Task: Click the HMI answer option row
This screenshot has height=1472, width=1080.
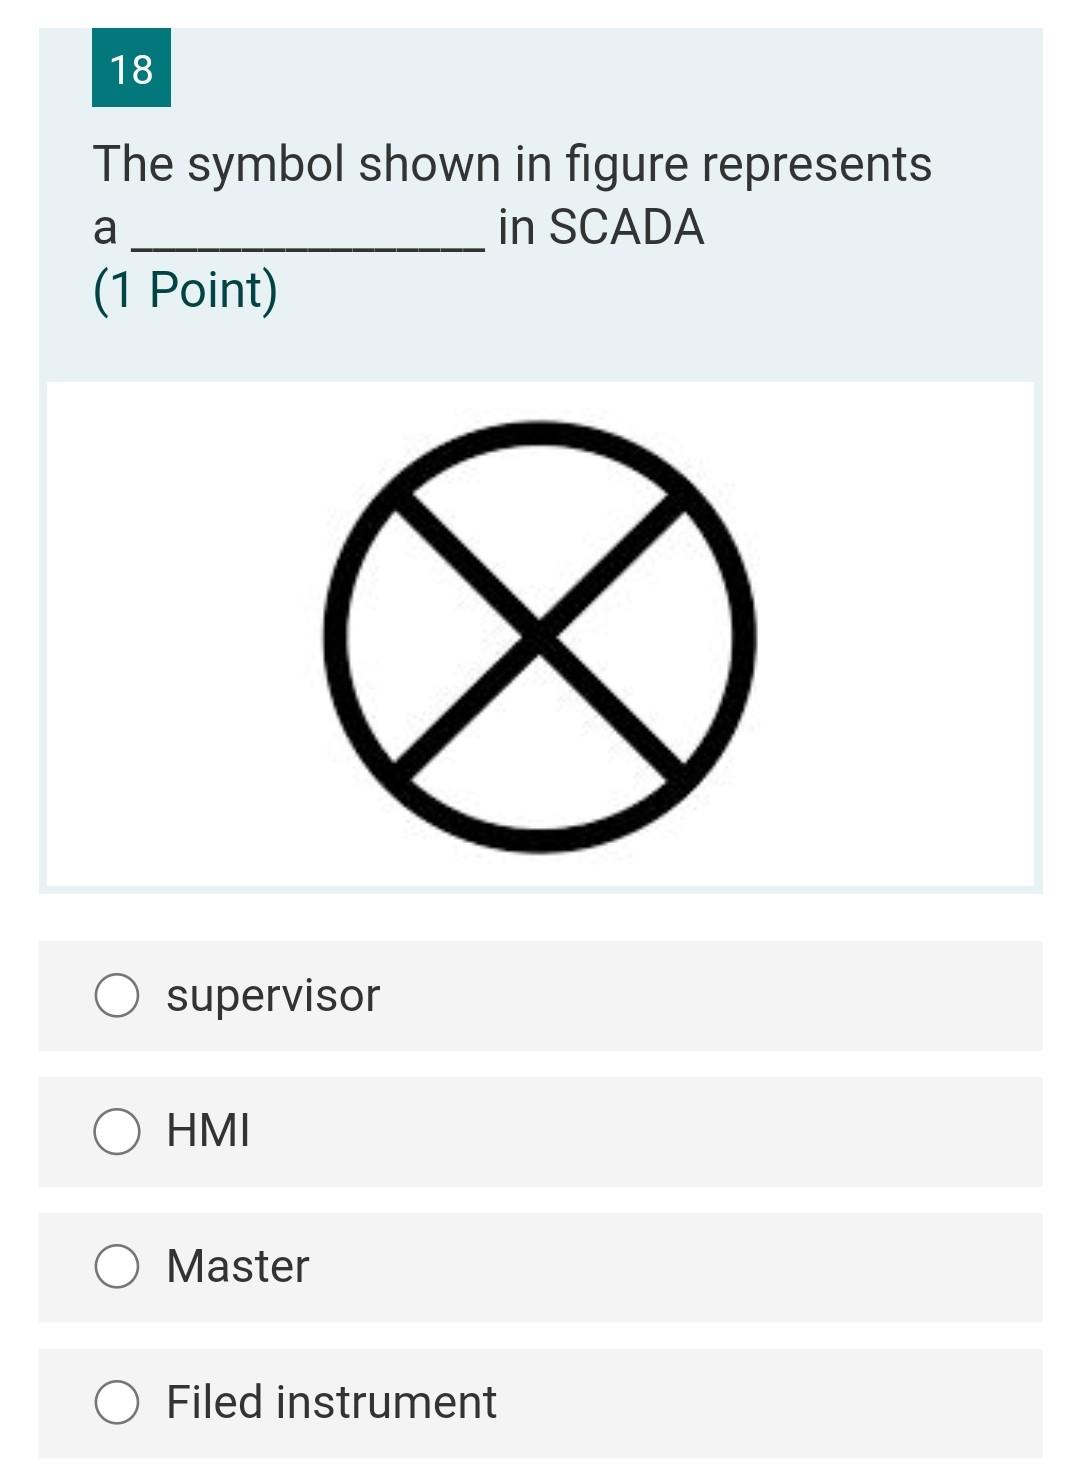Action: click(540, 1131)
